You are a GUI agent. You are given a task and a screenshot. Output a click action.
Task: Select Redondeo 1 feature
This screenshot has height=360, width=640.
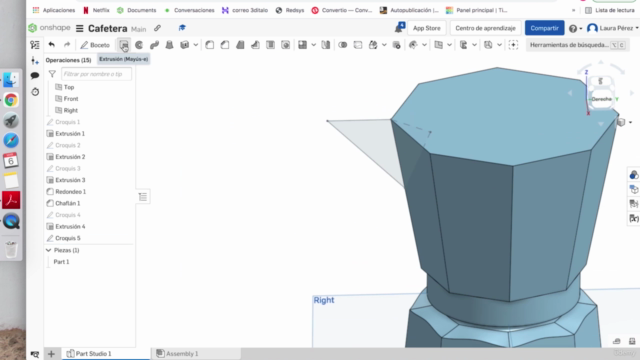(71, 191)
